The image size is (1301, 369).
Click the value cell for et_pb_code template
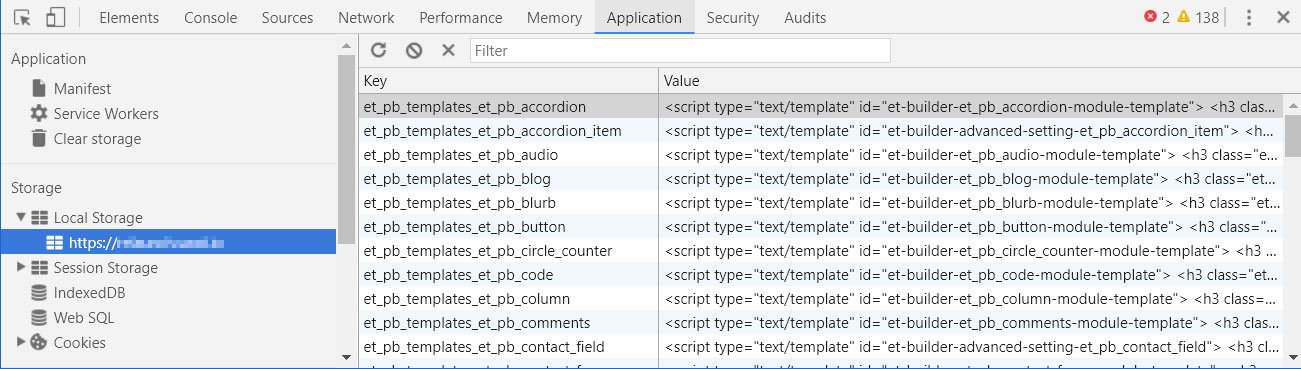tap(971, 274)
